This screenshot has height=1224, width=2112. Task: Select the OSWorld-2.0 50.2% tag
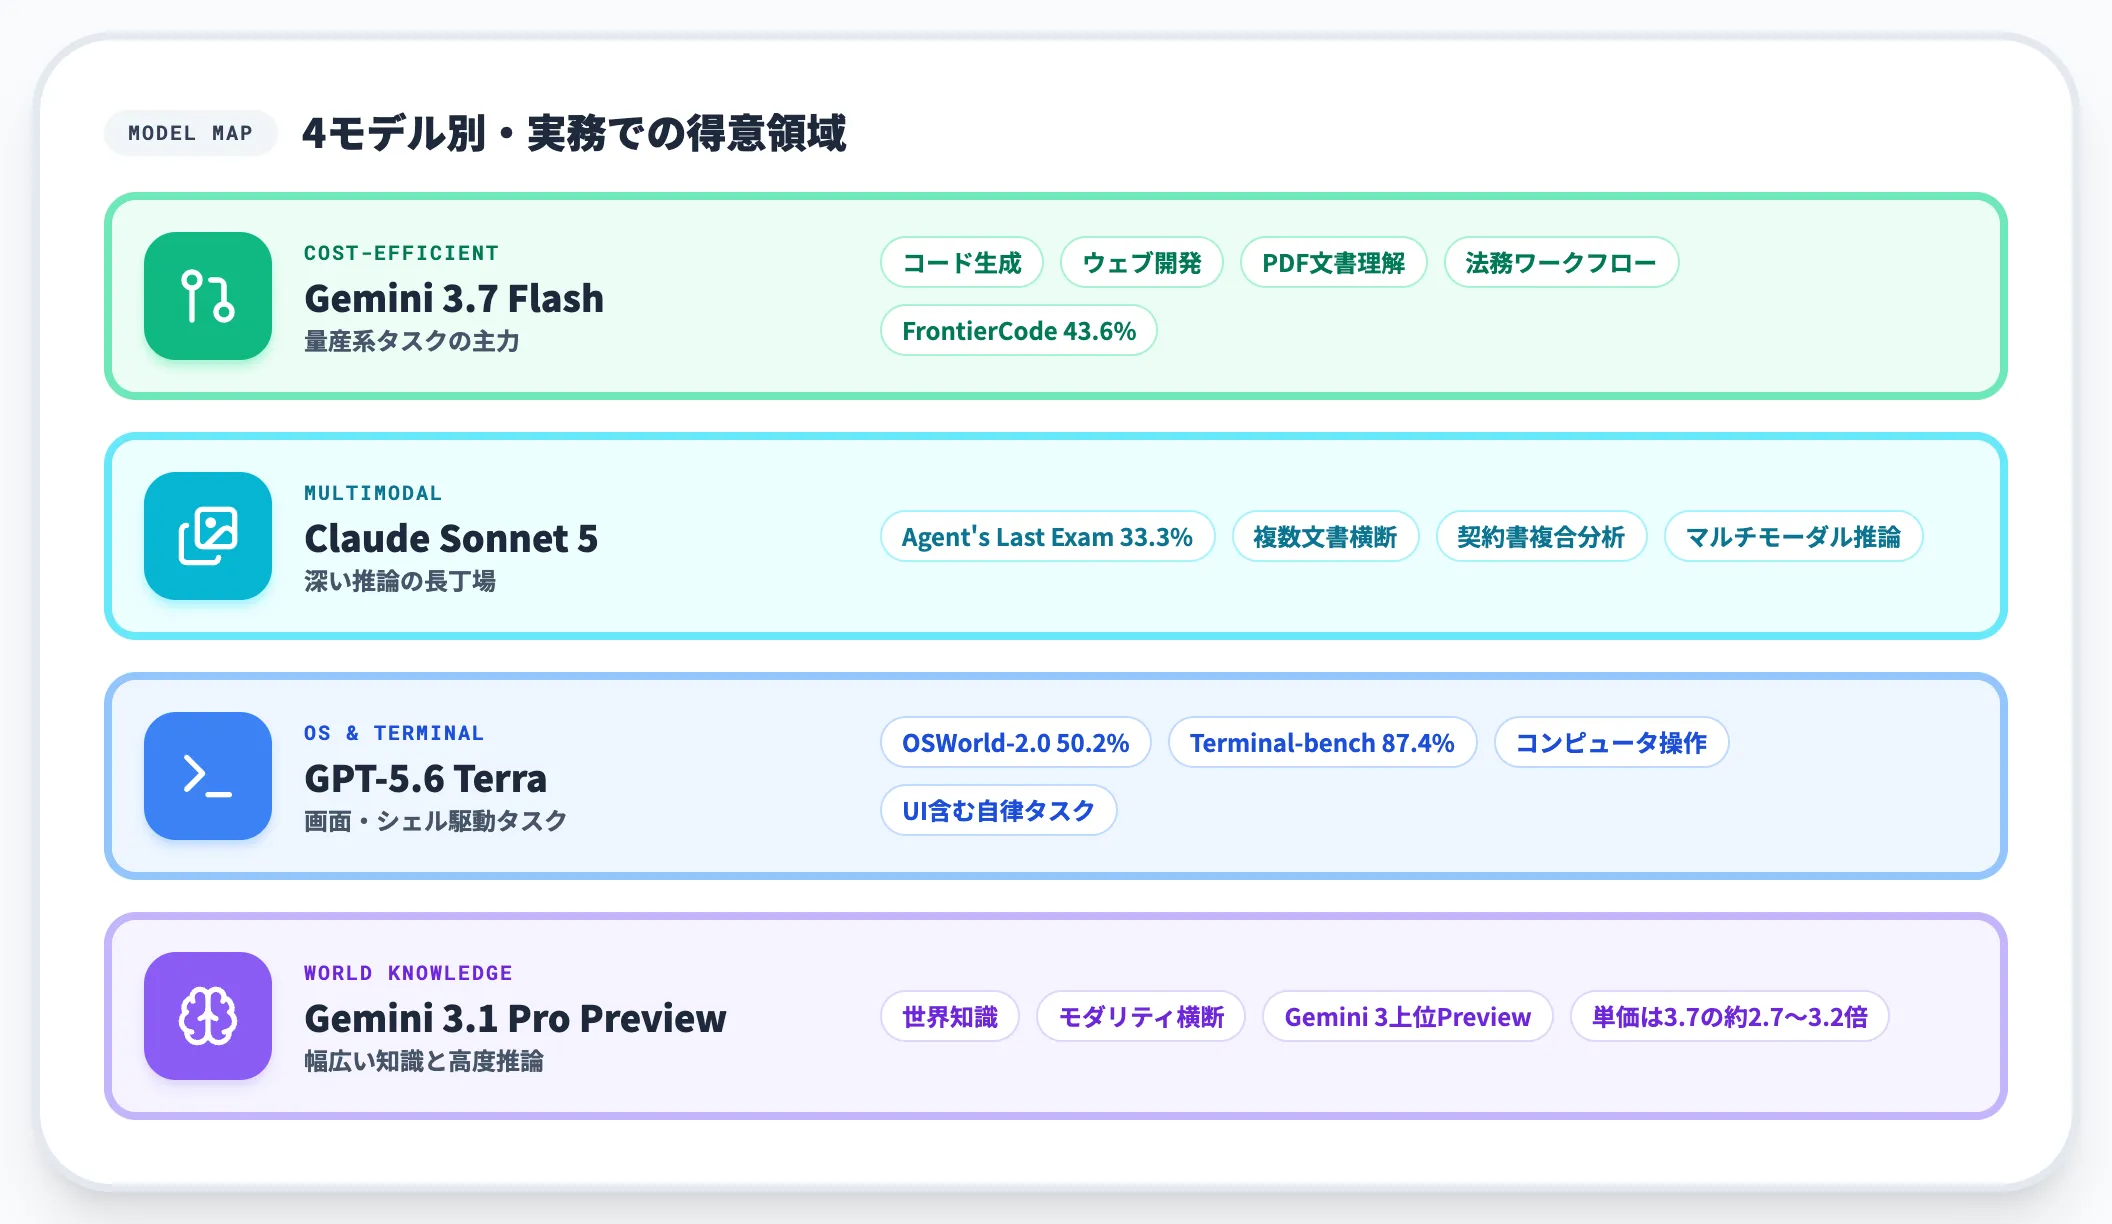point(1015,742)
